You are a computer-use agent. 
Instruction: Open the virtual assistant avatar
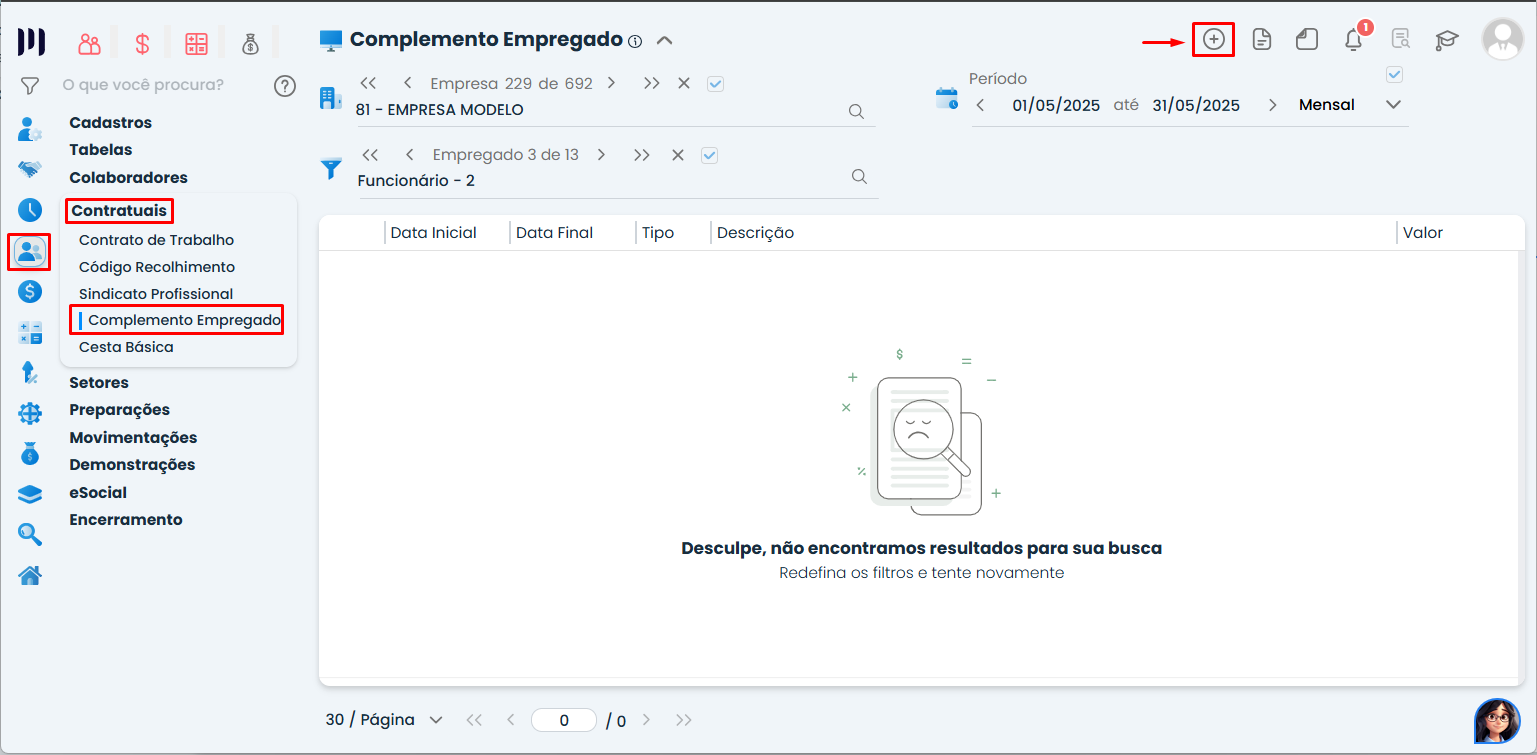point(1496,720)
